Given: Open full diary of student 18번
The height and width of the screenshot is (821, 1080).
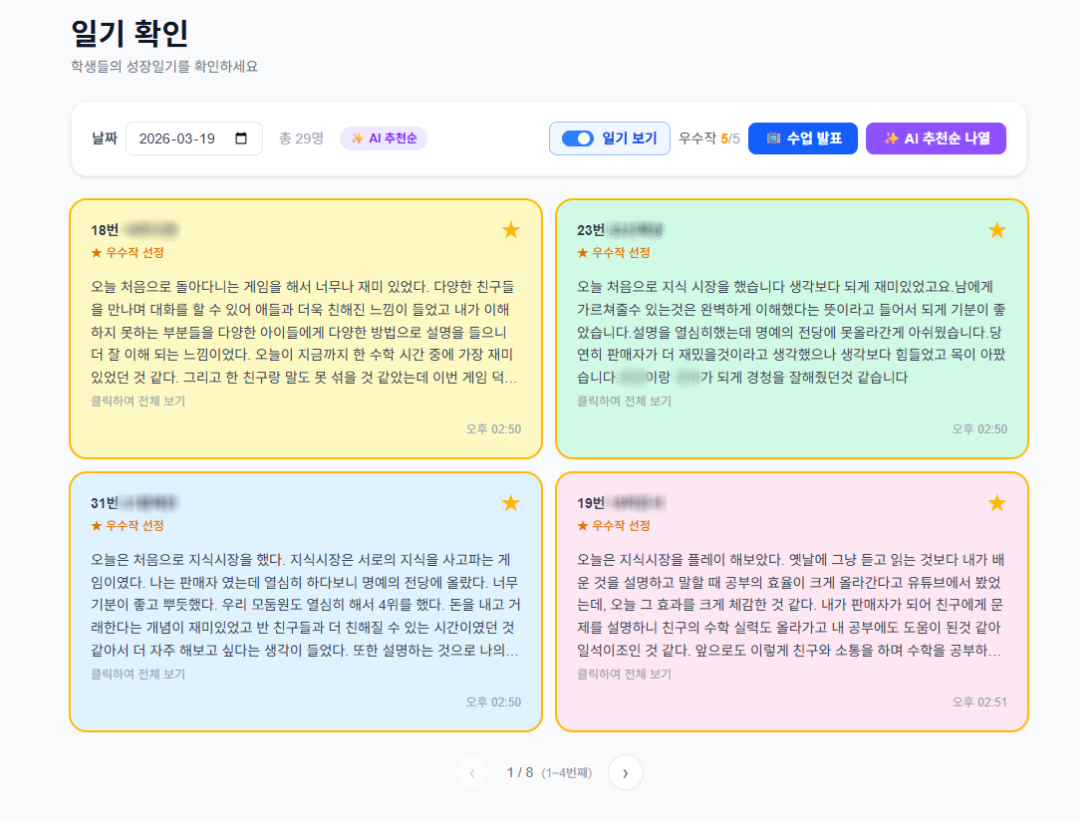Looking at the screenshot, I should (138, 401).
